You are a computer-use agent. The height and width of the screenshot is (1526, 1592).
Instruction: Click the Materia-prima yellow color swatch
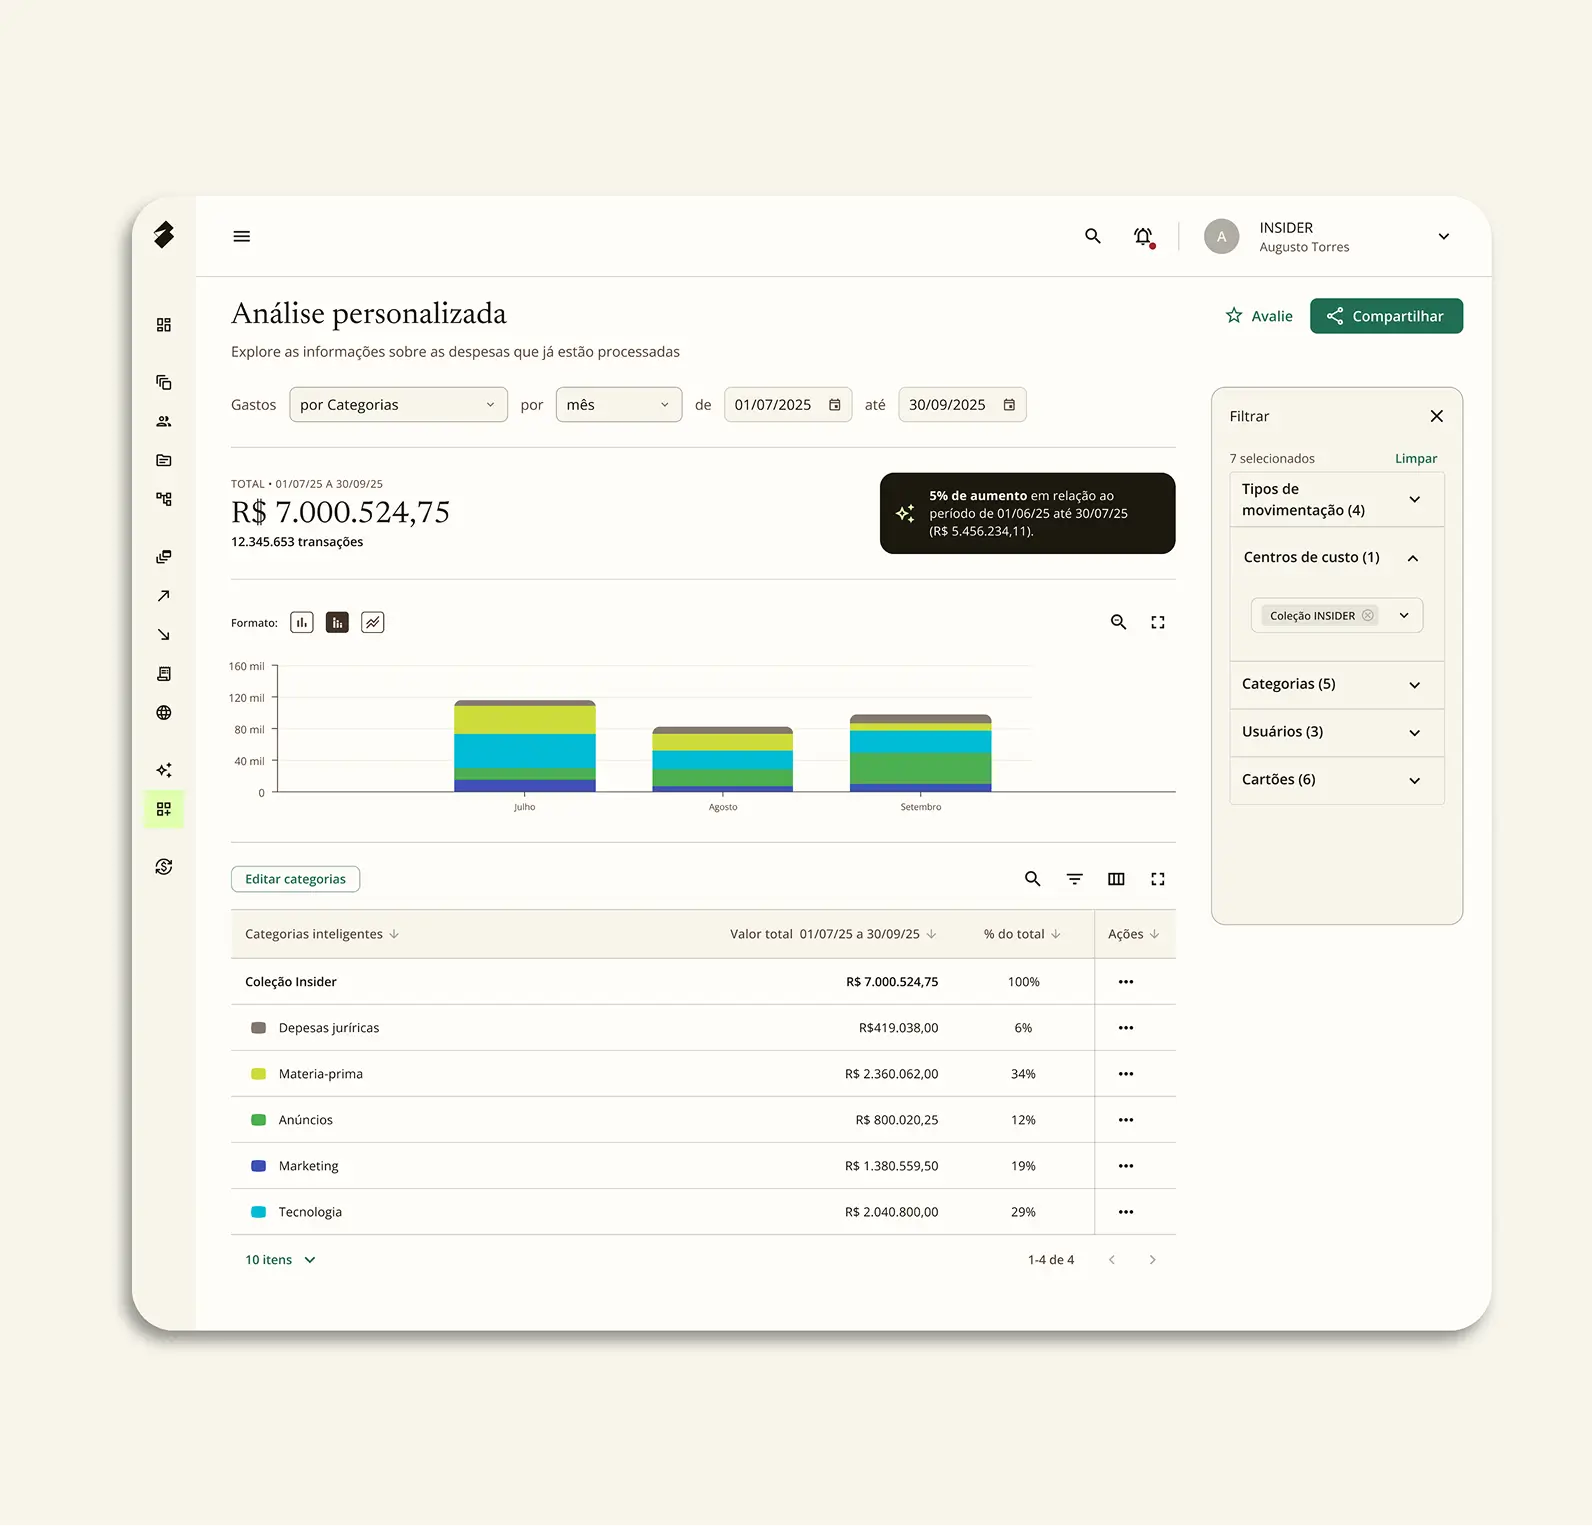tap(258, 1074)
